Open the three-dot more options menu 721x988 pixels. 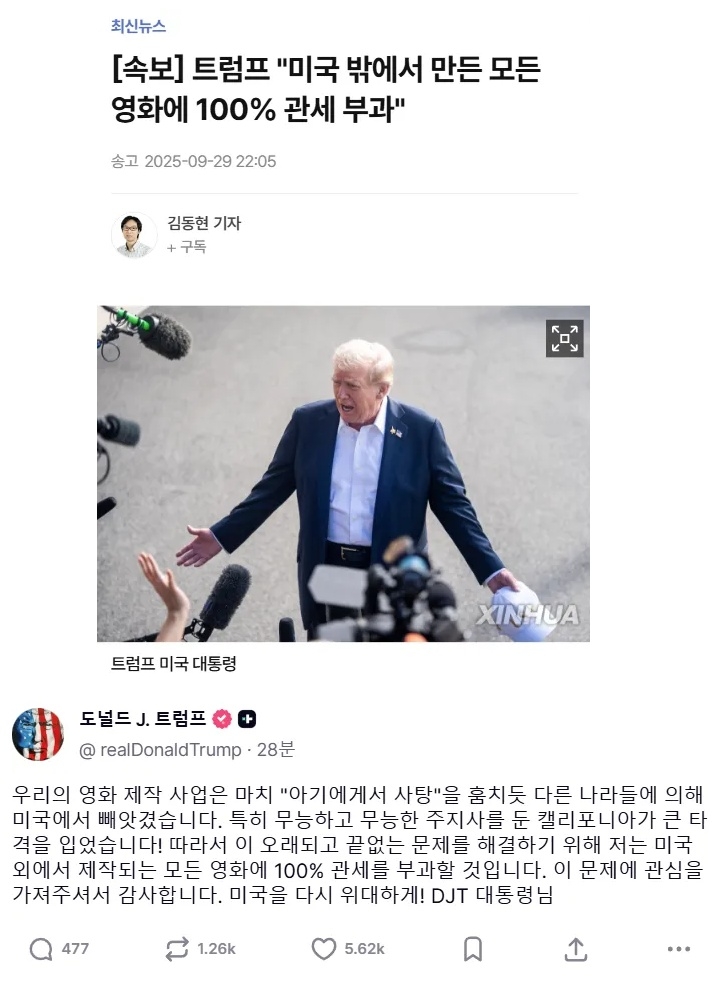click(679, 949)
